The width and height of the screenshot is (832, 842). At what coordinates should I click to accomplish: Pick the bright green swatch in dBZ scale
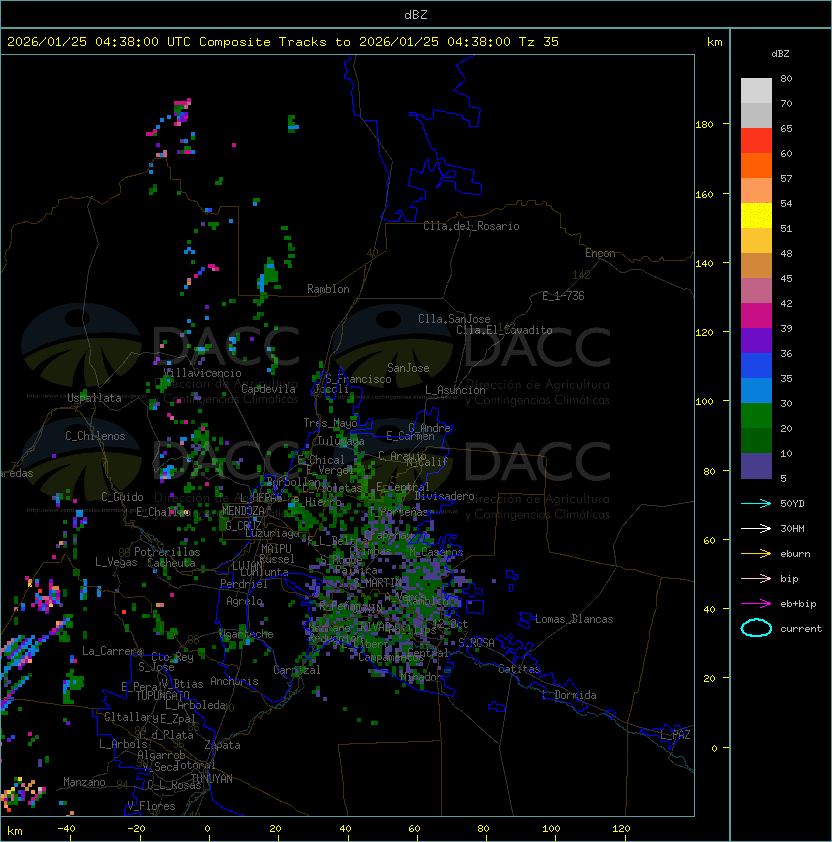coord(756,416)
